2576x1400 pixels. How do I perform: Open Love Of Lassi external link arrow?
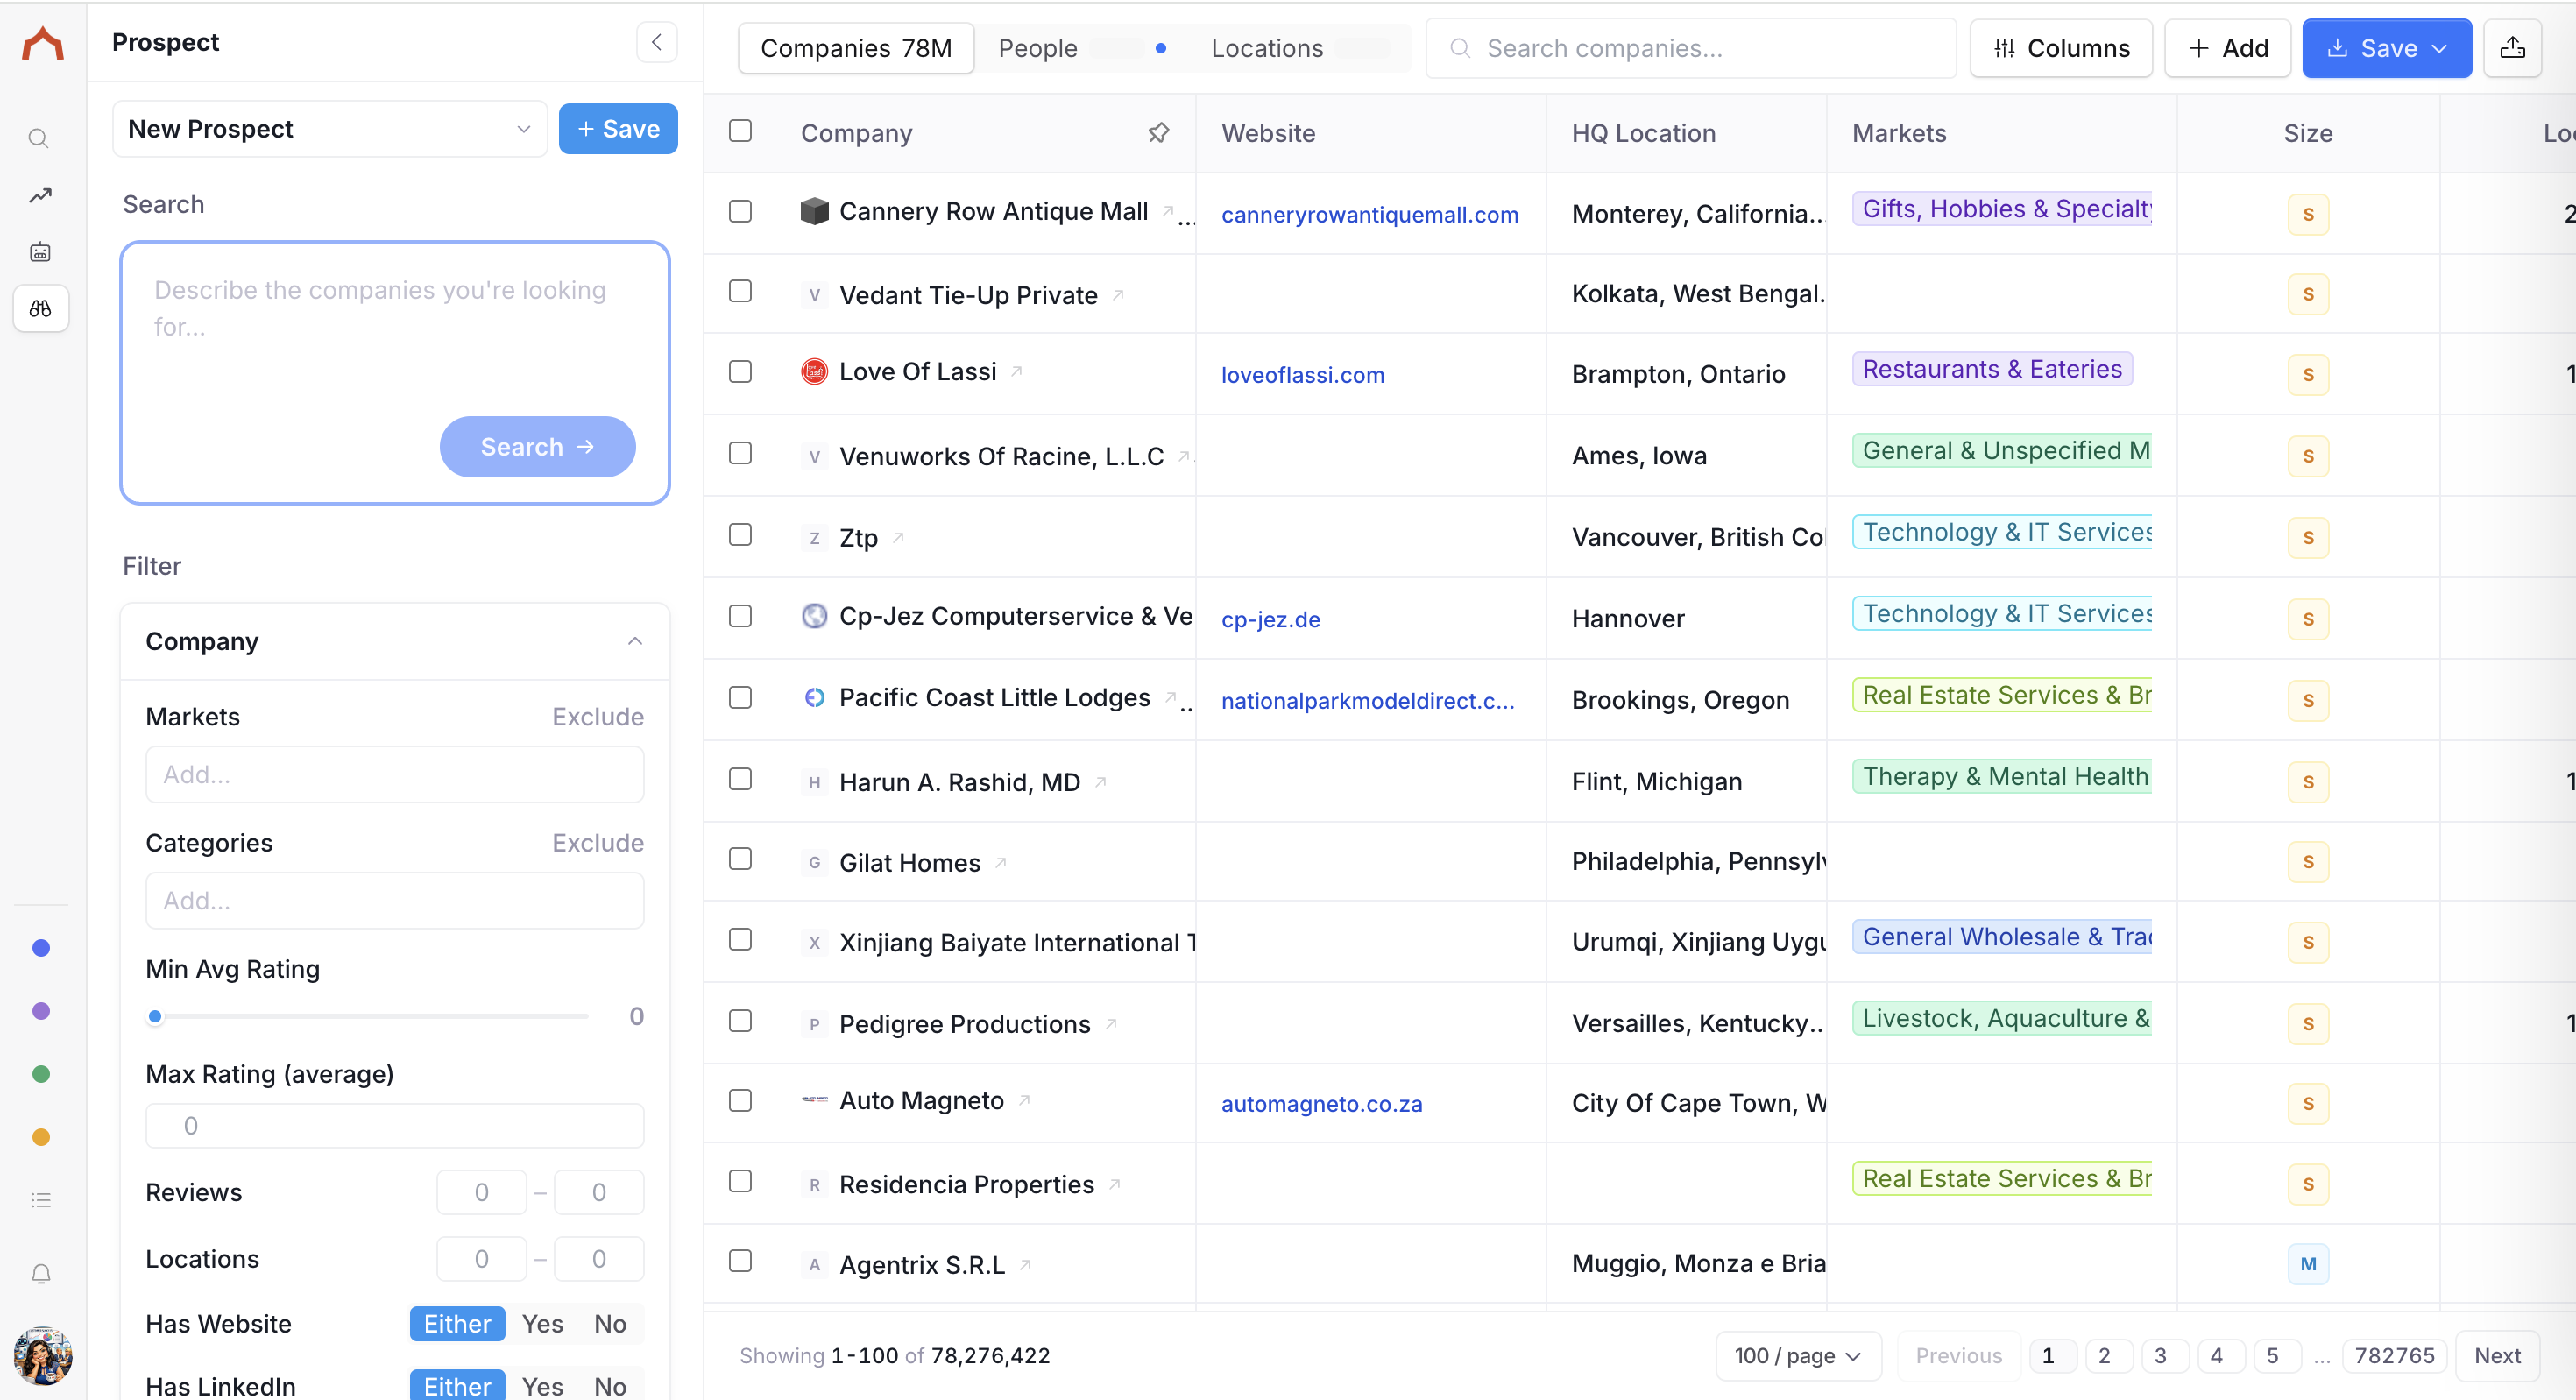pyautogui.click(x=1016, y=371)
